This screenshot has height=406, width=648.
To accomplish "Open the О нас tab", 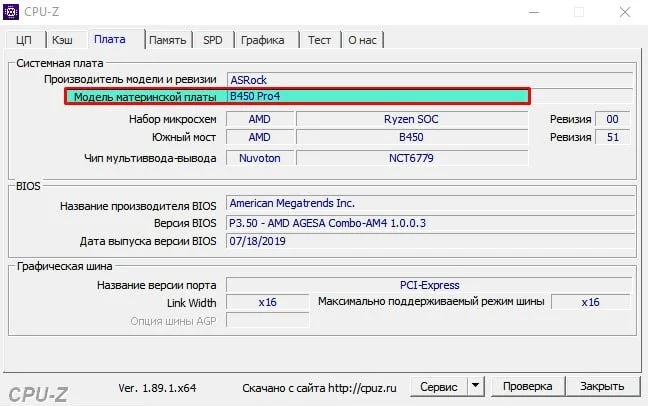I will pos(362,40).
